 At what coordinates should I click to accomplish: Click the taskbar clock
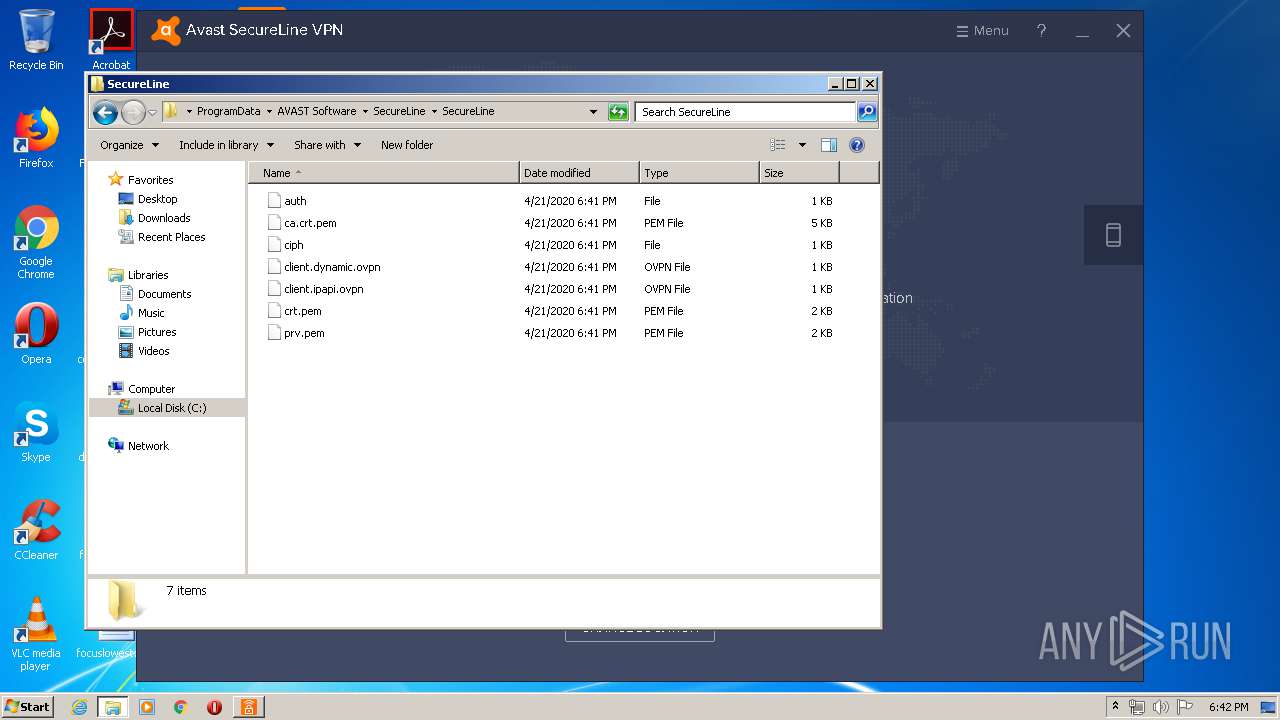click(x=1228, y=707)
